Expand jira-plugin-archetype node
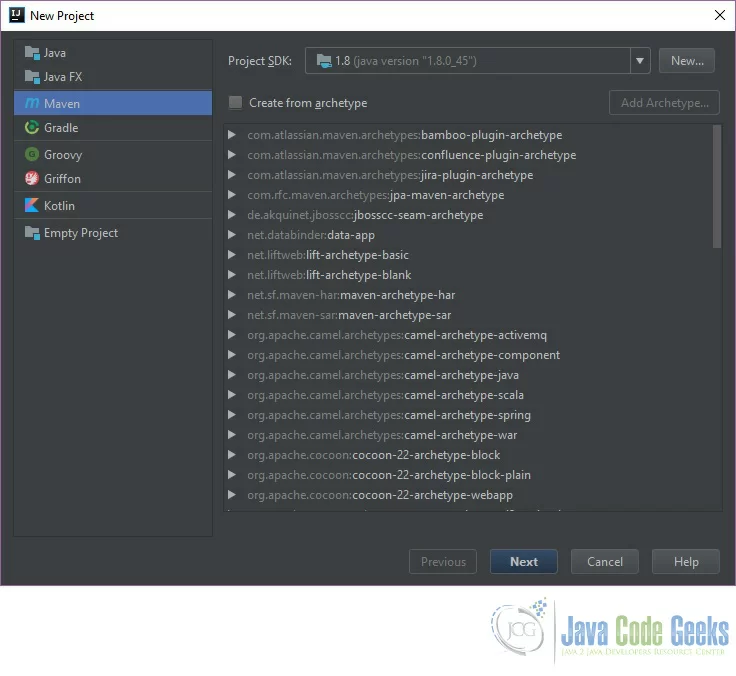 coord(232,175)
